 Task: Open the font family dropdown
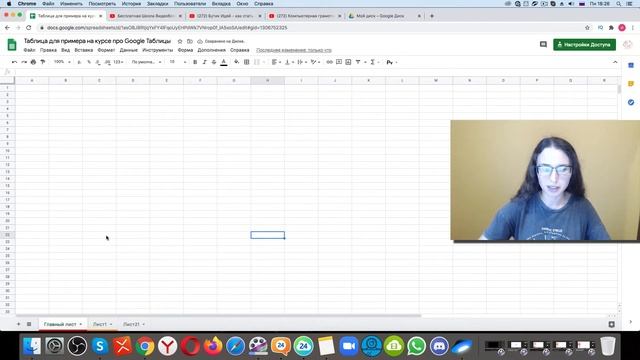146,62
